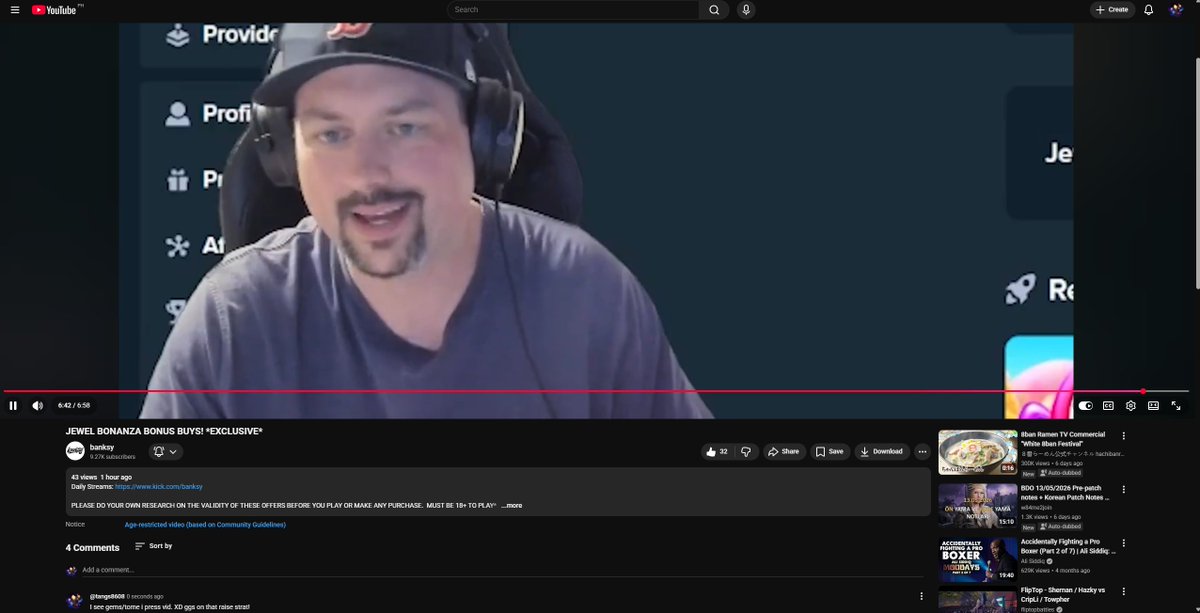Open the BDO Pre-patch notes thumbnail
This screenshot has width=1200, height=613.
coord(977,506)
